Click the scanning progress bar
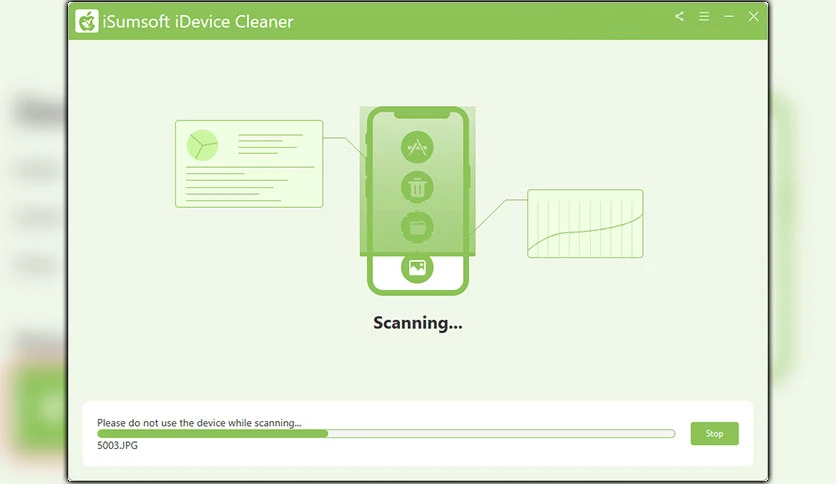836x484 pixels. [x=386, y=434]
